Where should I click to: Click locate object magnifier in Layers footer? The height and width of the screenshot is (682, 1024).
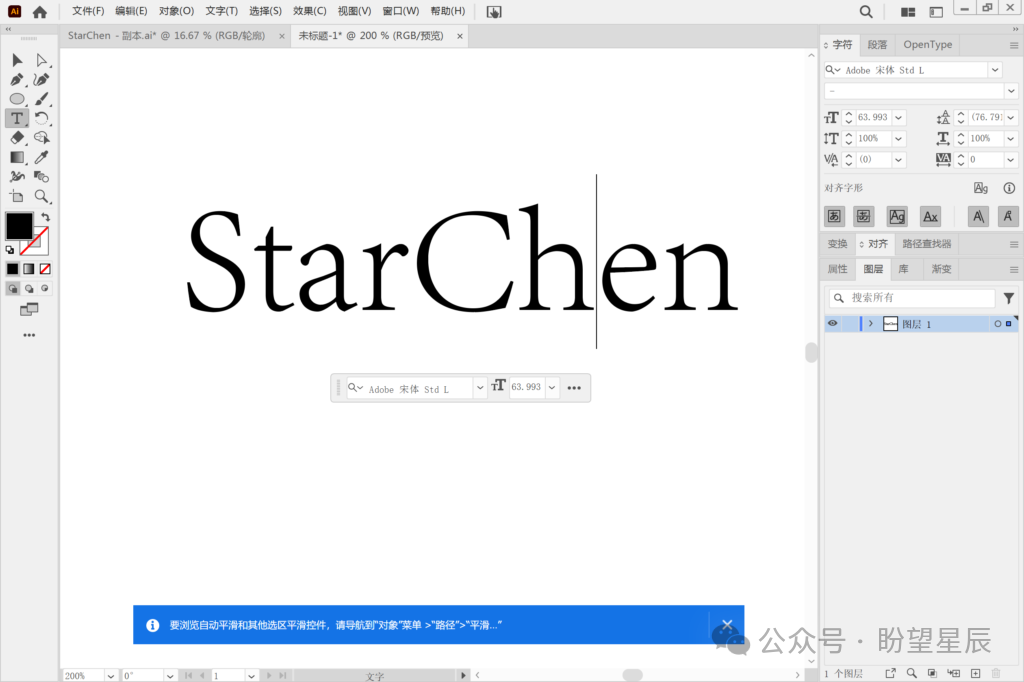tap(912, 674)
